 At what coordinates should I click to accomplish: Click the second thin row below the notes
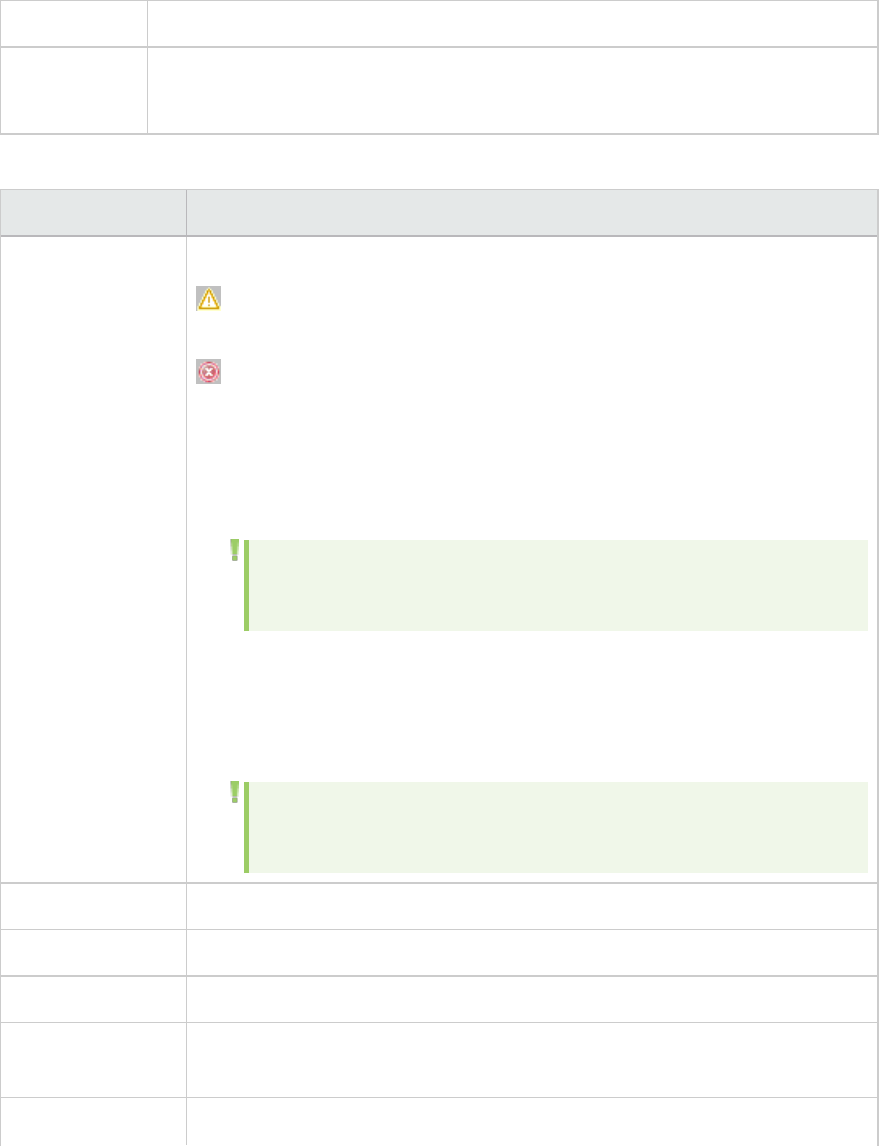(531, 952)
